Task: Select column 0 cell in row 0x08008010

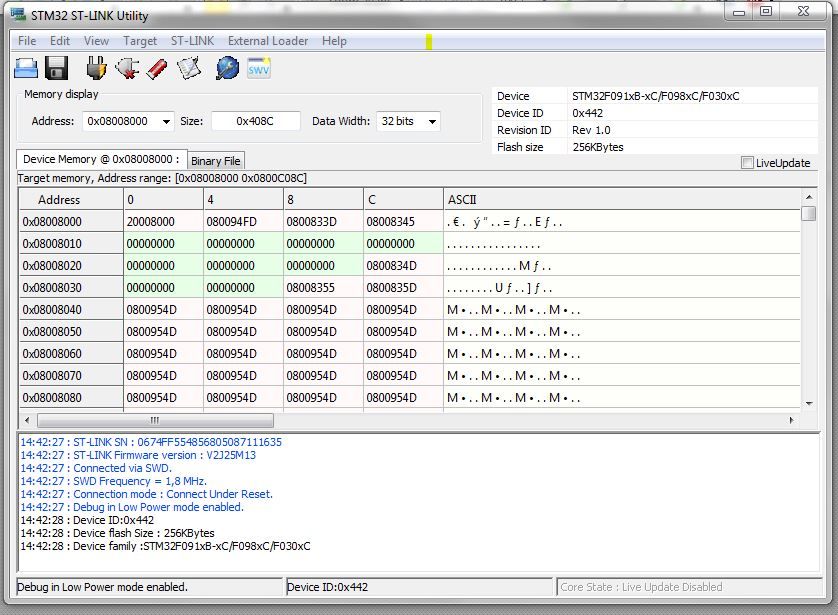Action: click(x=164, y=243)
